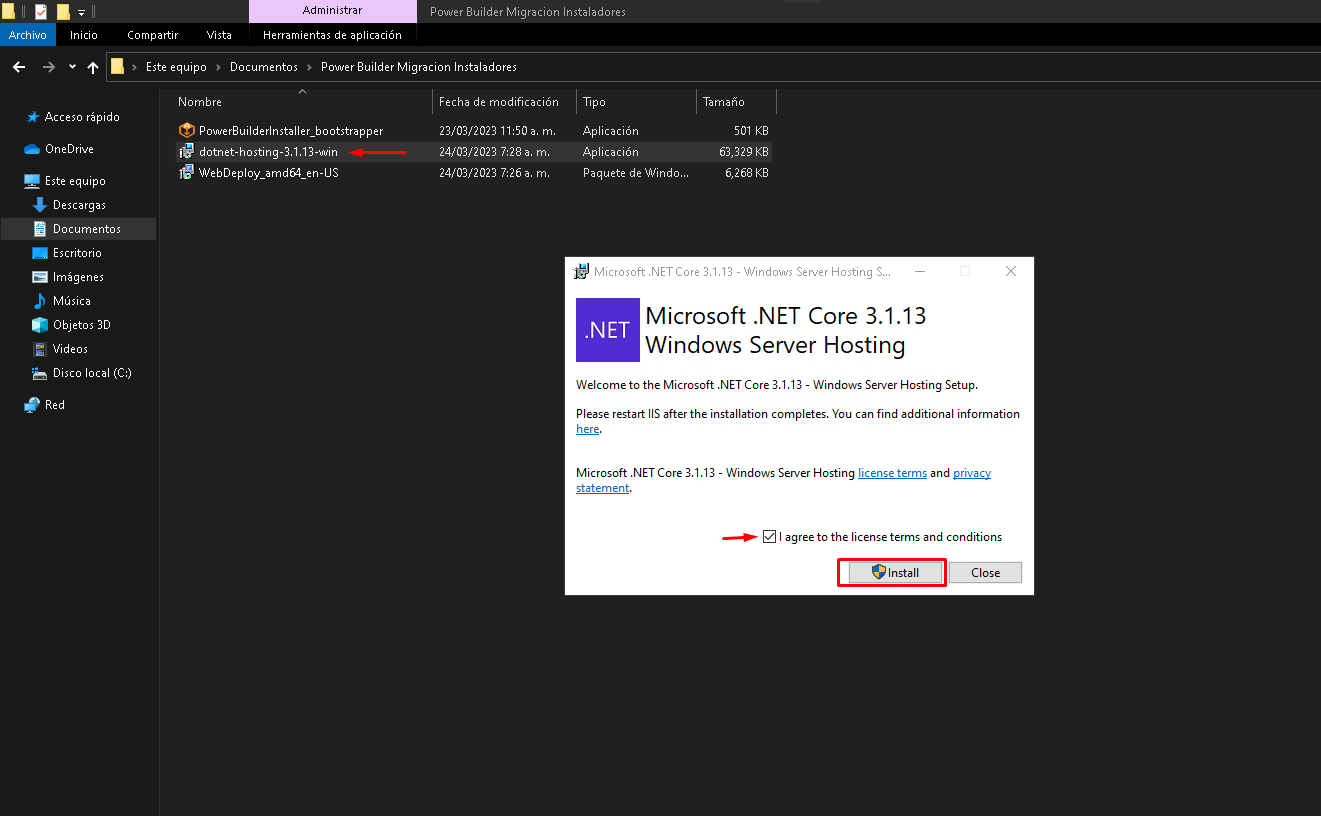Expand the Documentos breadcrumb chevron

click(309, 67)
